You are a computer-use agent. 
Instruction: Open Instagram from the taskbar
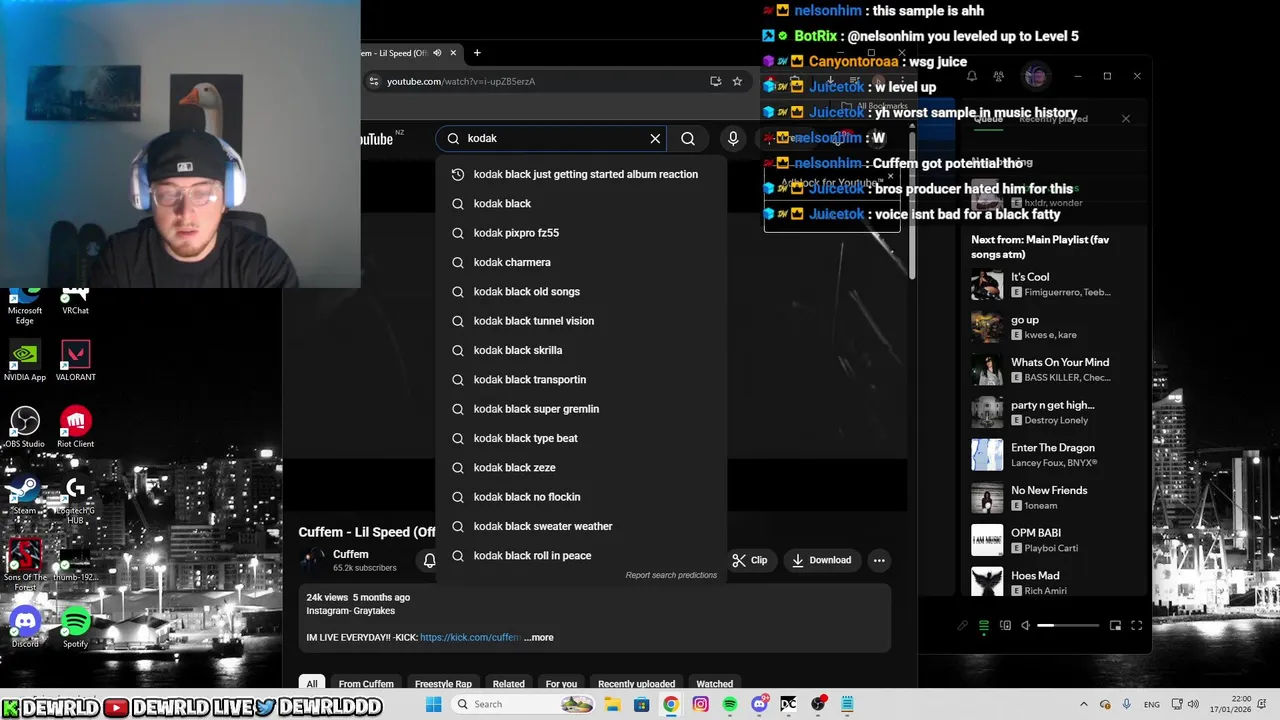(x=700, y=704)
